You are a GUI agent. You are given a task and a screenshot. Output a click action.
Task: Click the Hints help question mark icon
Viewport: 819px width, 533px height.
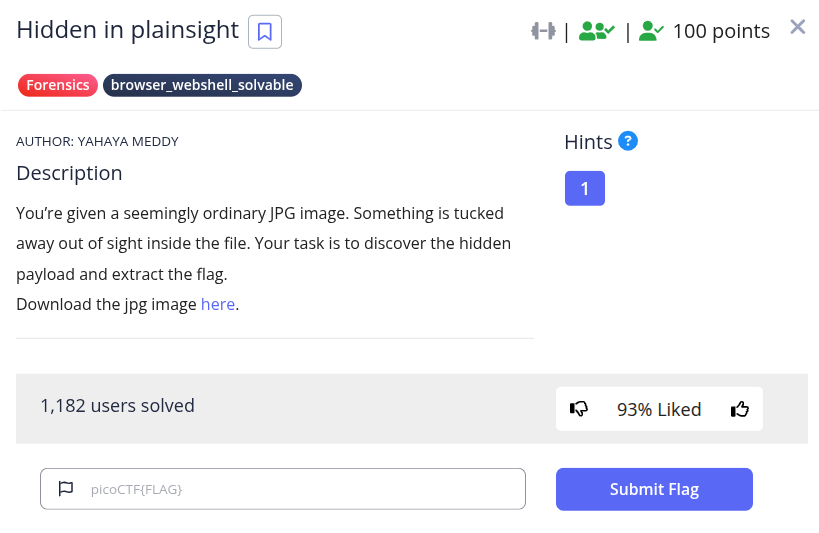(x=628, y=141)
